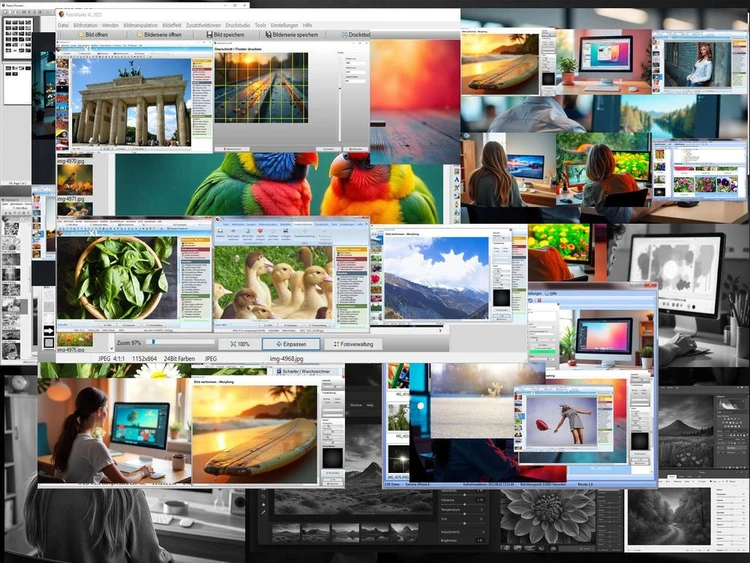Open the Hilfe menu
The height and width of the screenshot is (563, 750).
(308, 25)
